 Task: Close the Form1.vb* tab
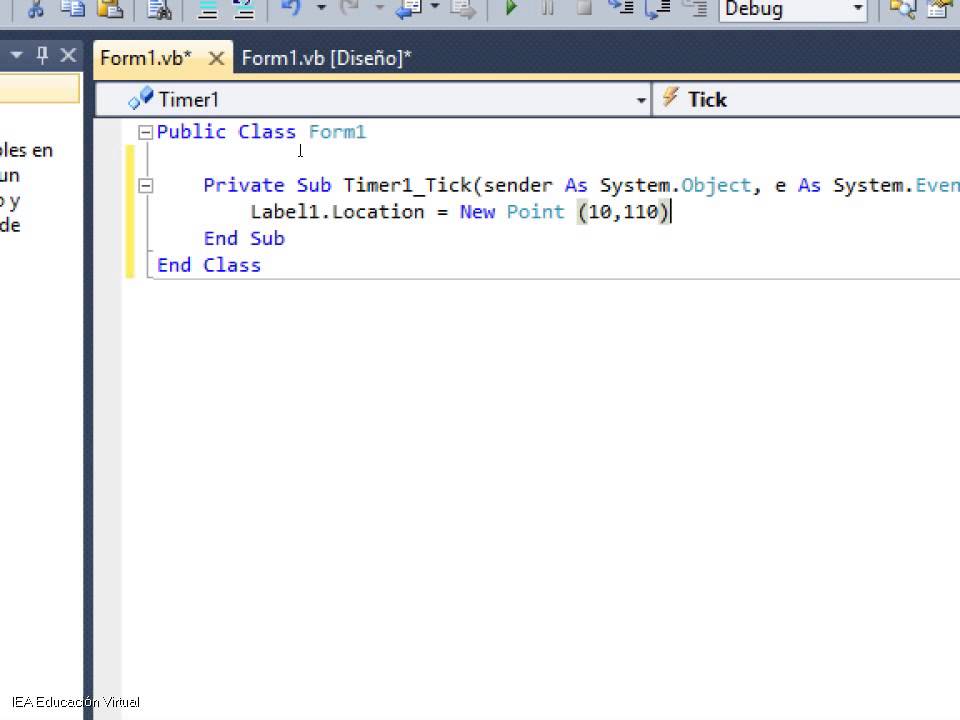point(216,59)
